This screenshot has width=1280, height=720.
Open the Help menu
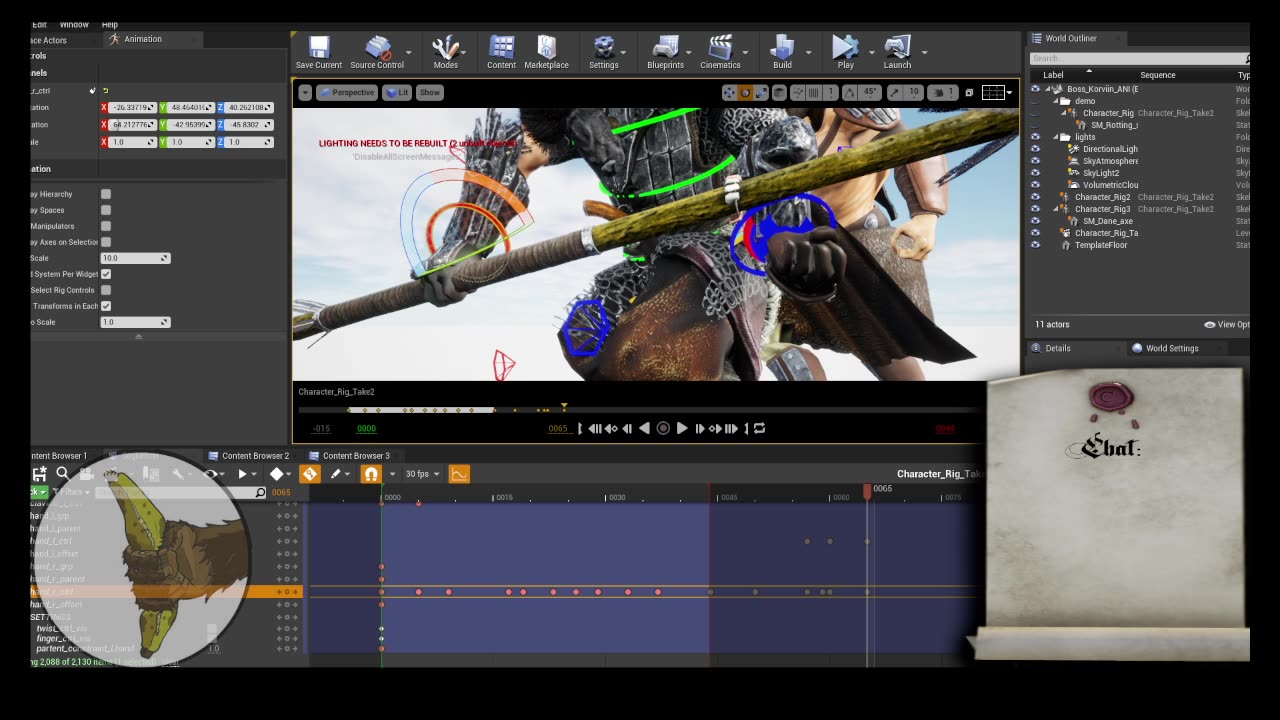point(110,24)
